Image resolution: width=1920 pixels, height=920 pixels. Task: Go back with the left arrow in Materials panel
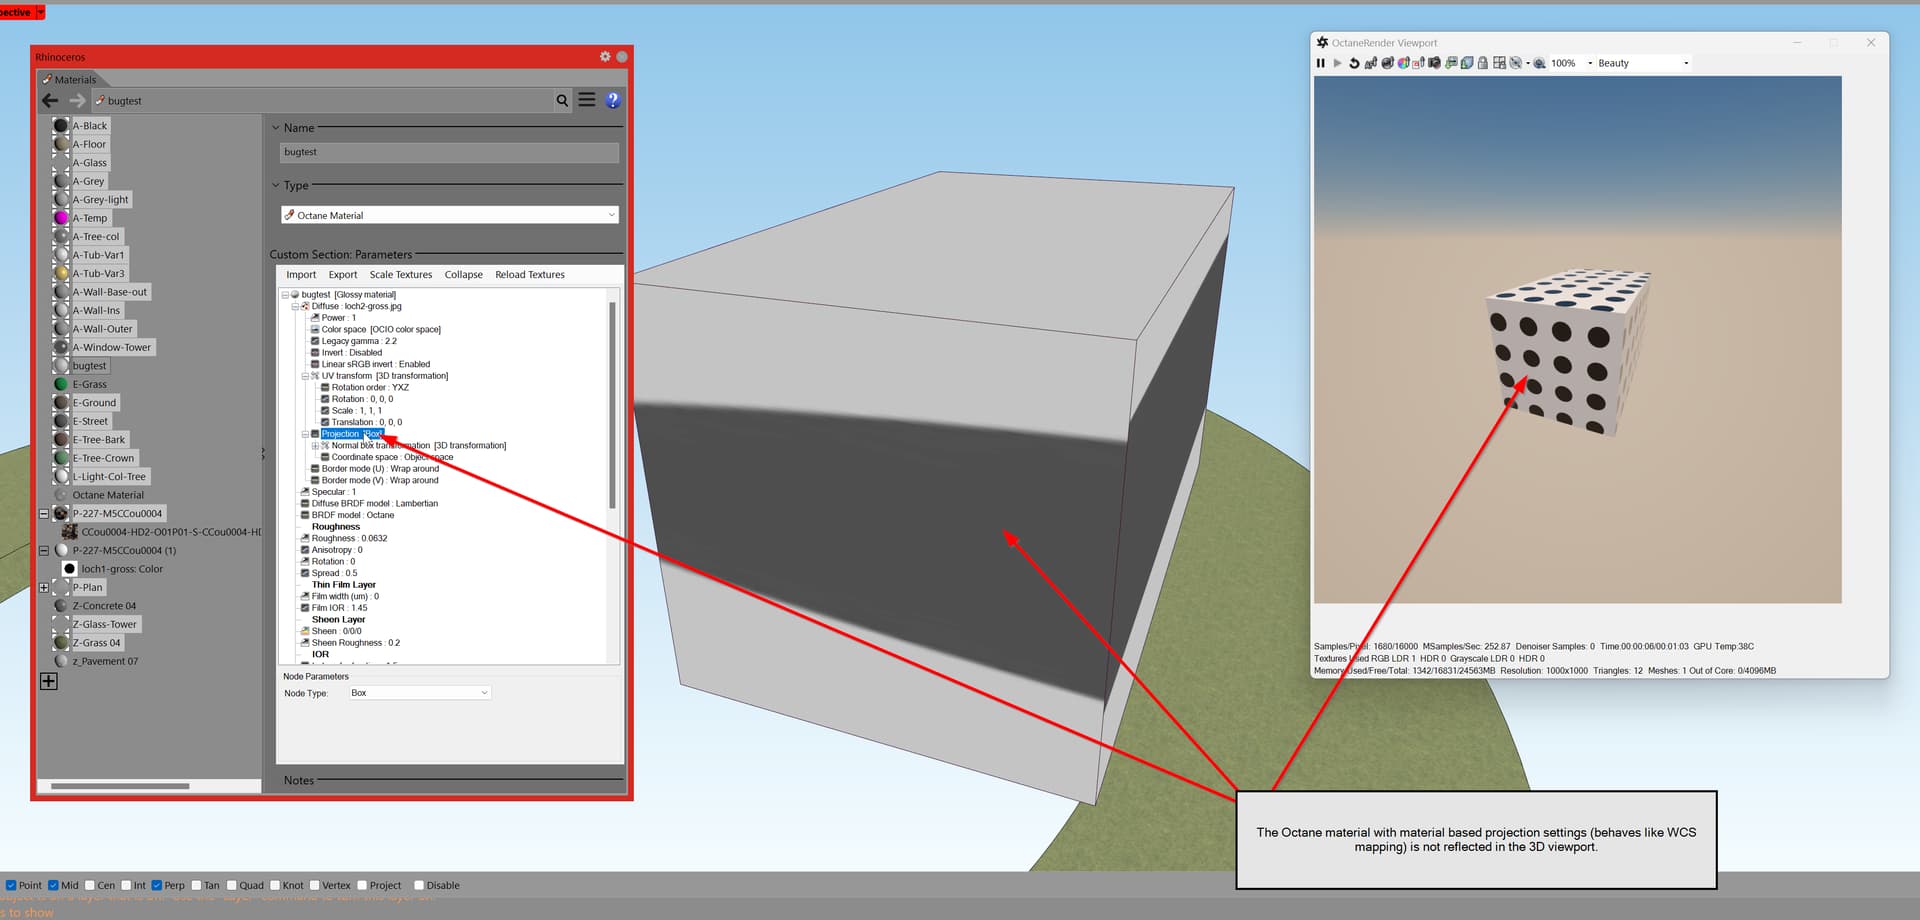point(50,100)
